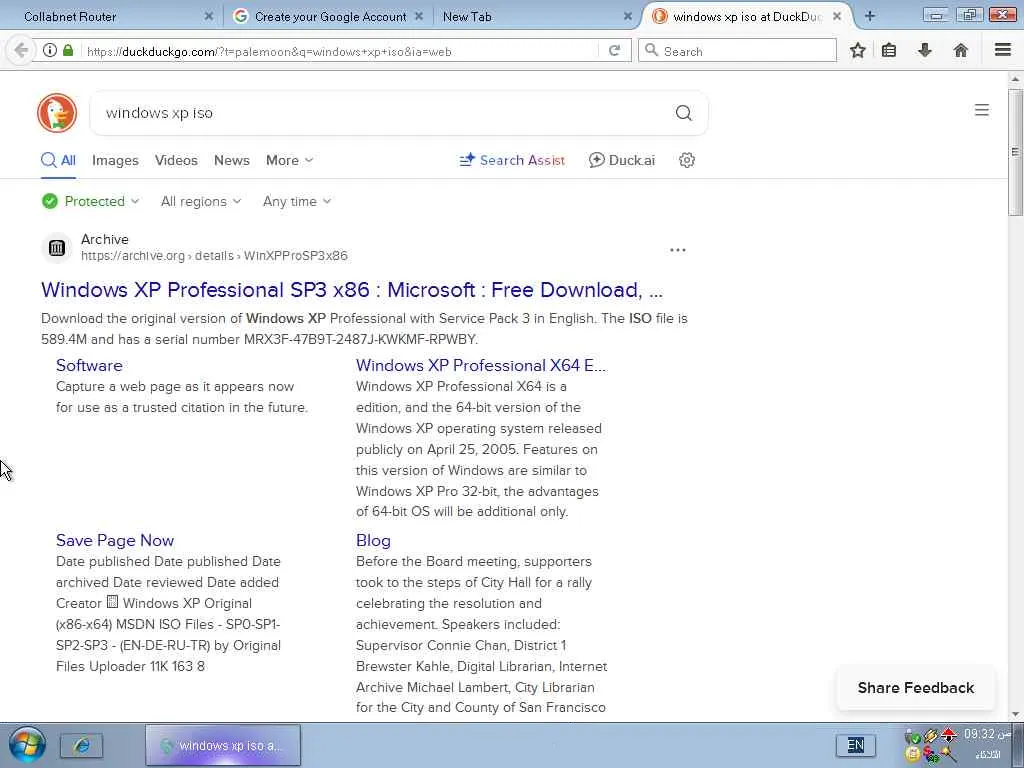Image resolution: width=1024 pixels, height=768 pixels.
Task: Select the All search category
Action: [58, 160]
